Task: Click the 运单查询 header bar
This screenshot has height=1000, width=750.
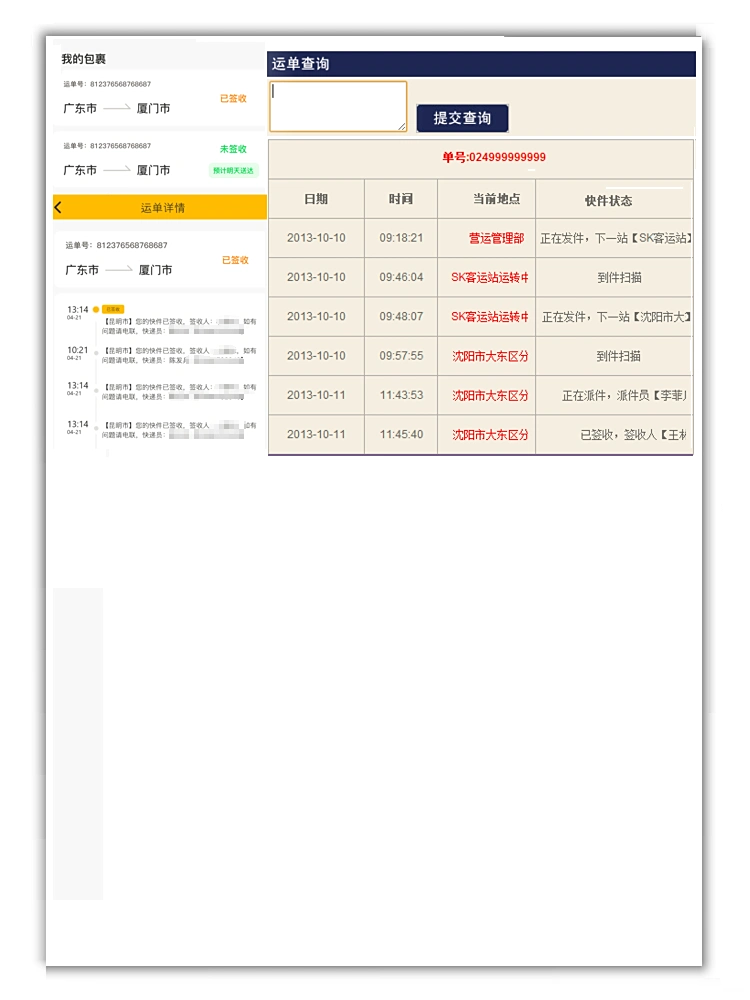Action: coord(480,64)
